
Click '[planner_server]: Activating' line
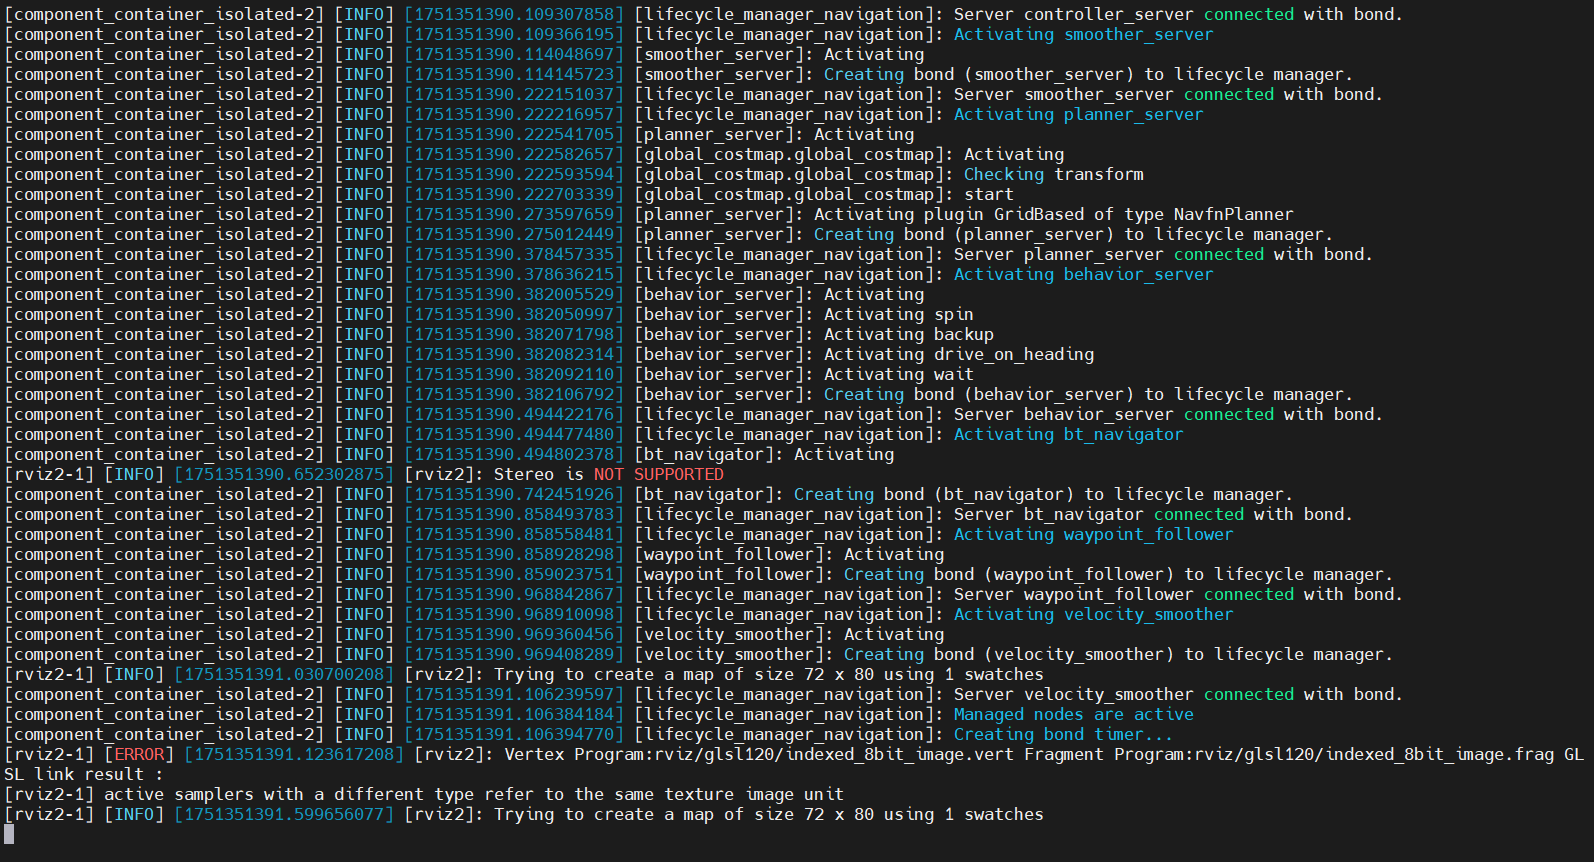point(774,134)
